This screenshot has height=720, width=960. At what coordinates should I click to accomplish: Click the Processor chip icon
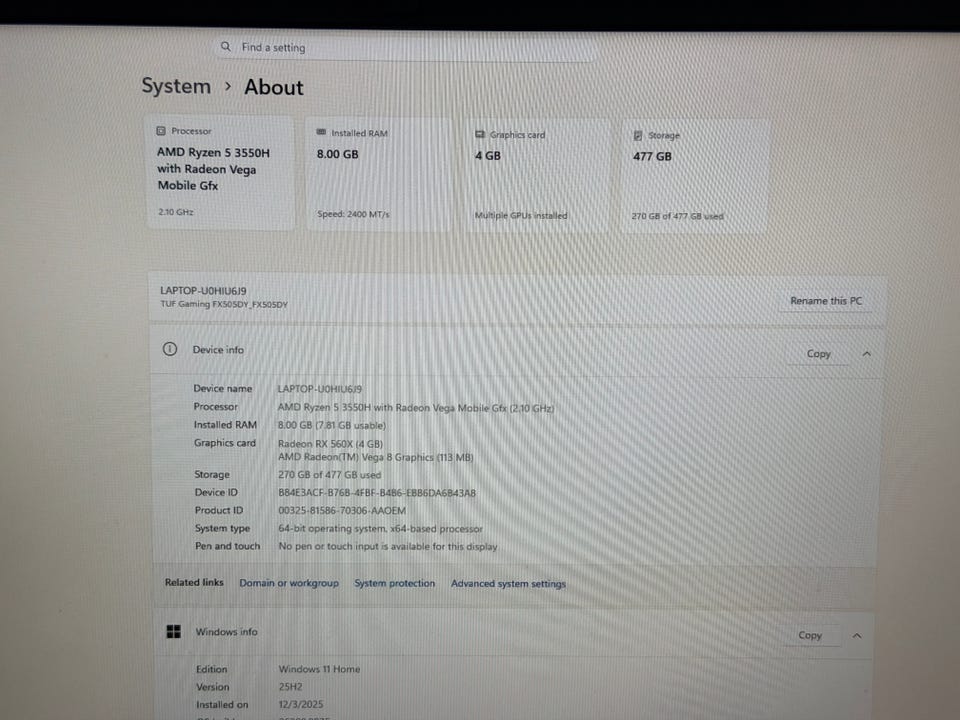pos(161,130)
